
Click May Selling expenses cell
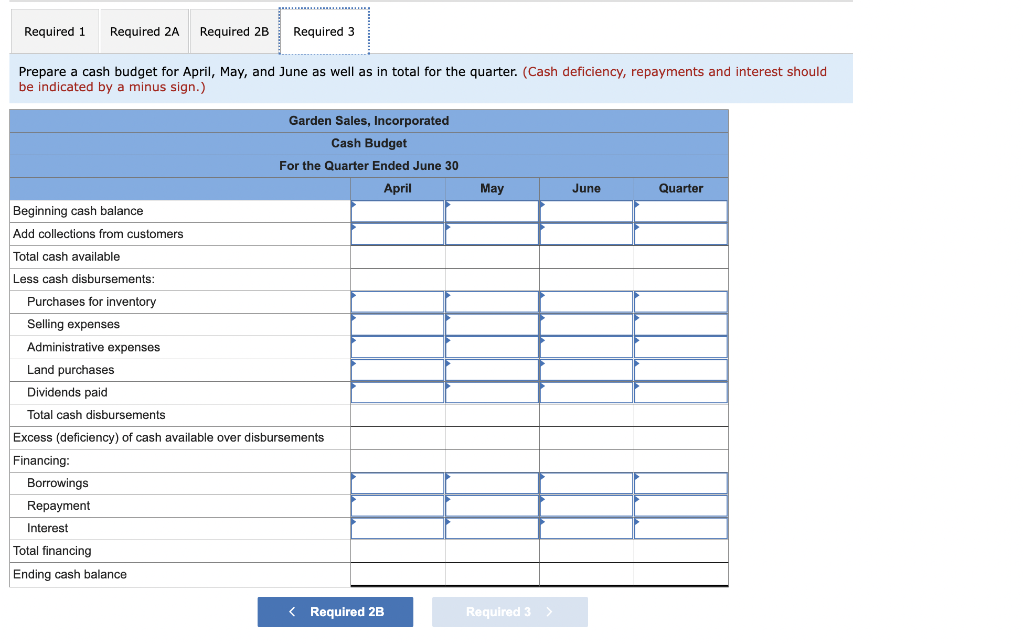pos(492,325)
